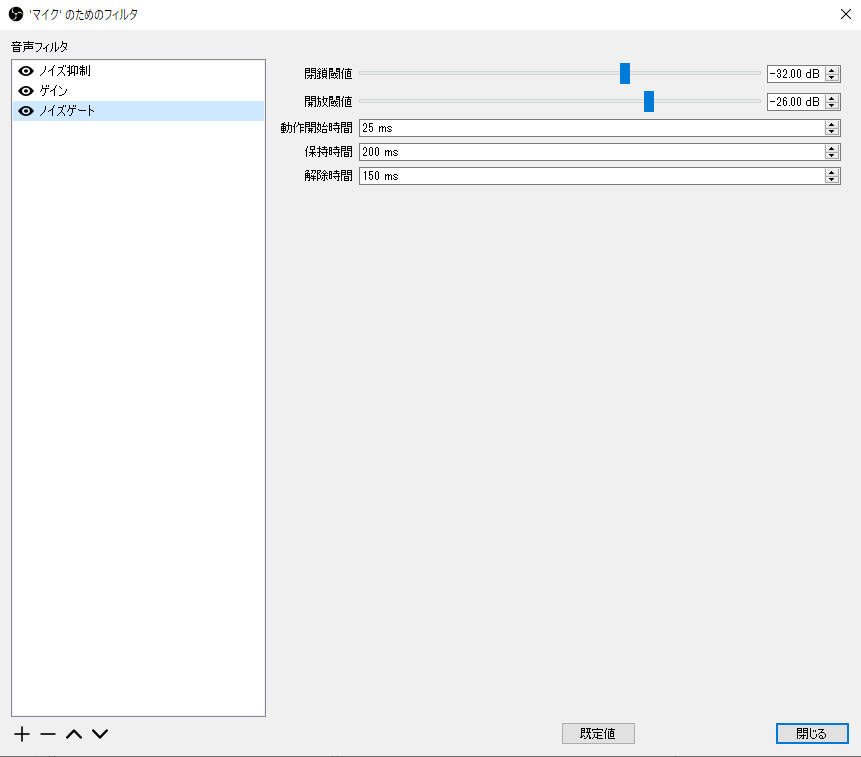Decrease 動作開始時間 with down stepper

[x=832, y=132]
